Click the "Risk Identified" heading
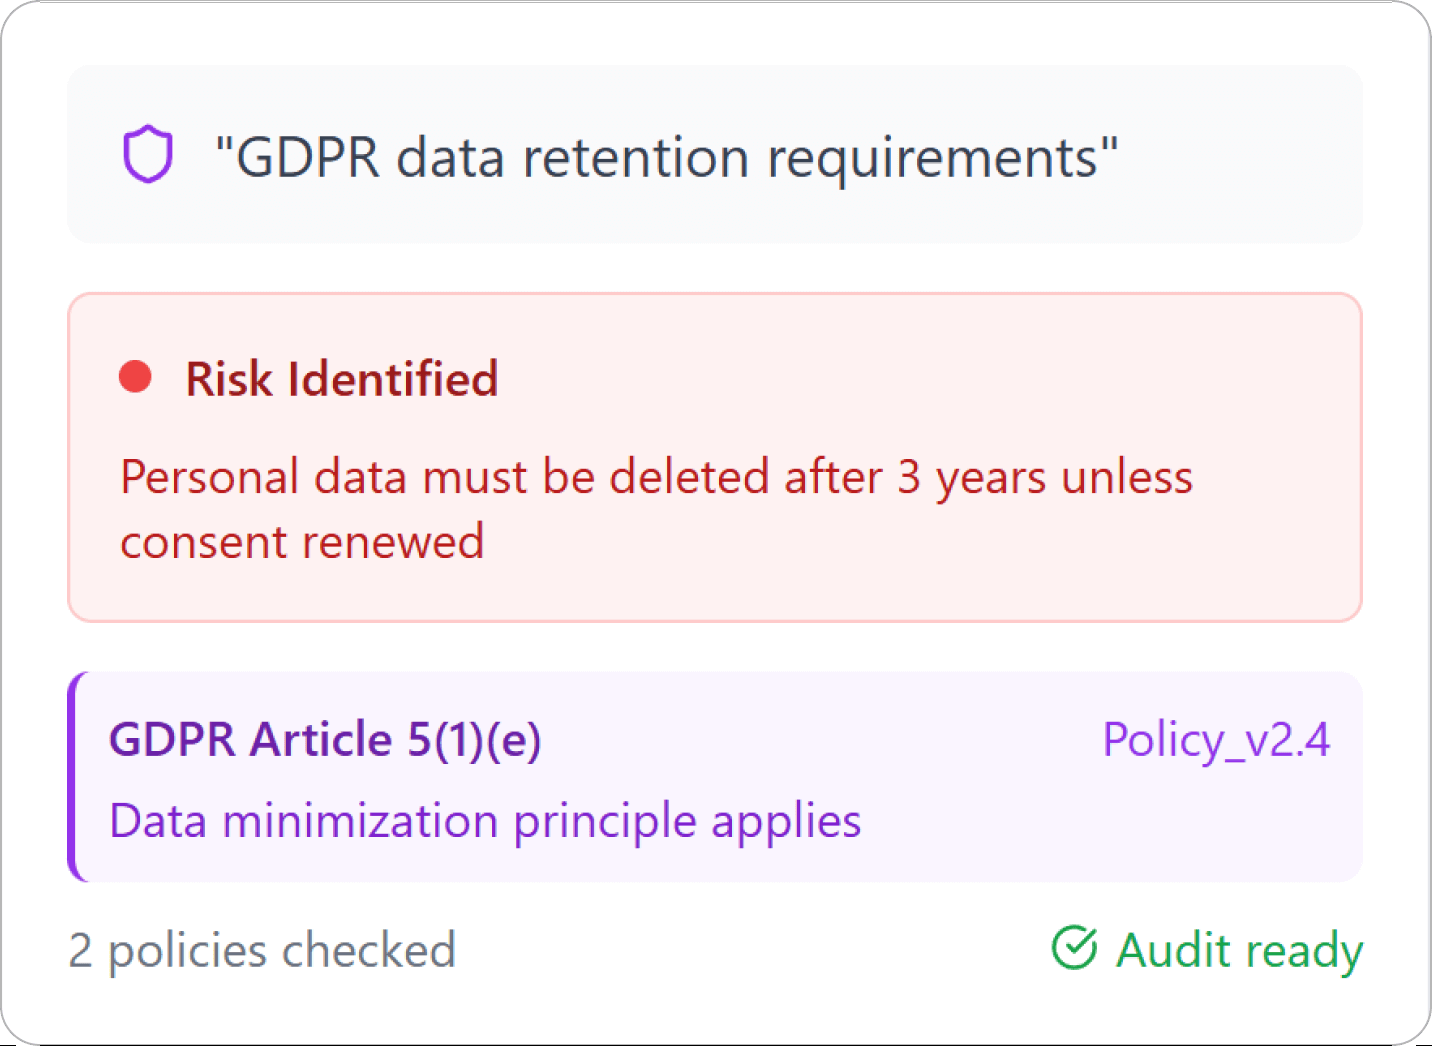Screen dimensions: 1432x1046 coord(341,379)
